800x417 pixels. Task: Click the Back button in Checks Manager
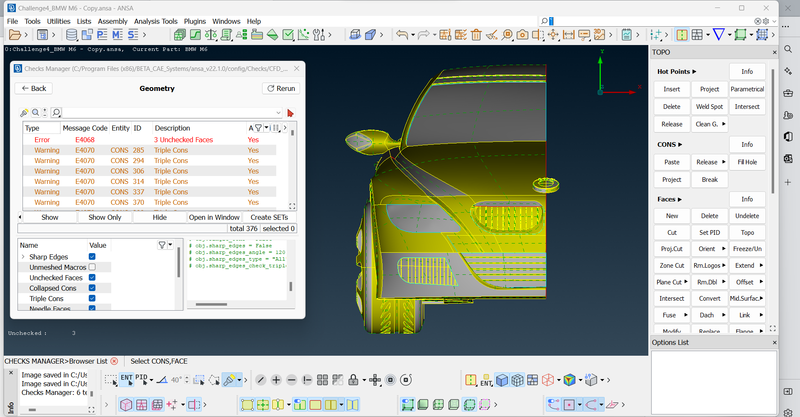[x=34, y=88]
